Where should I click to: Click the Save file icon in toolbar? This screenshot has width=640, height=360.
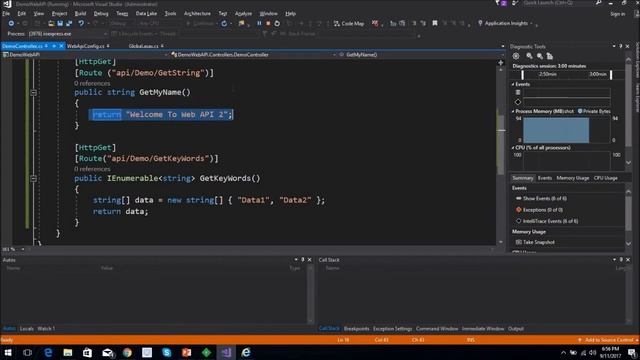click(60, 23)
